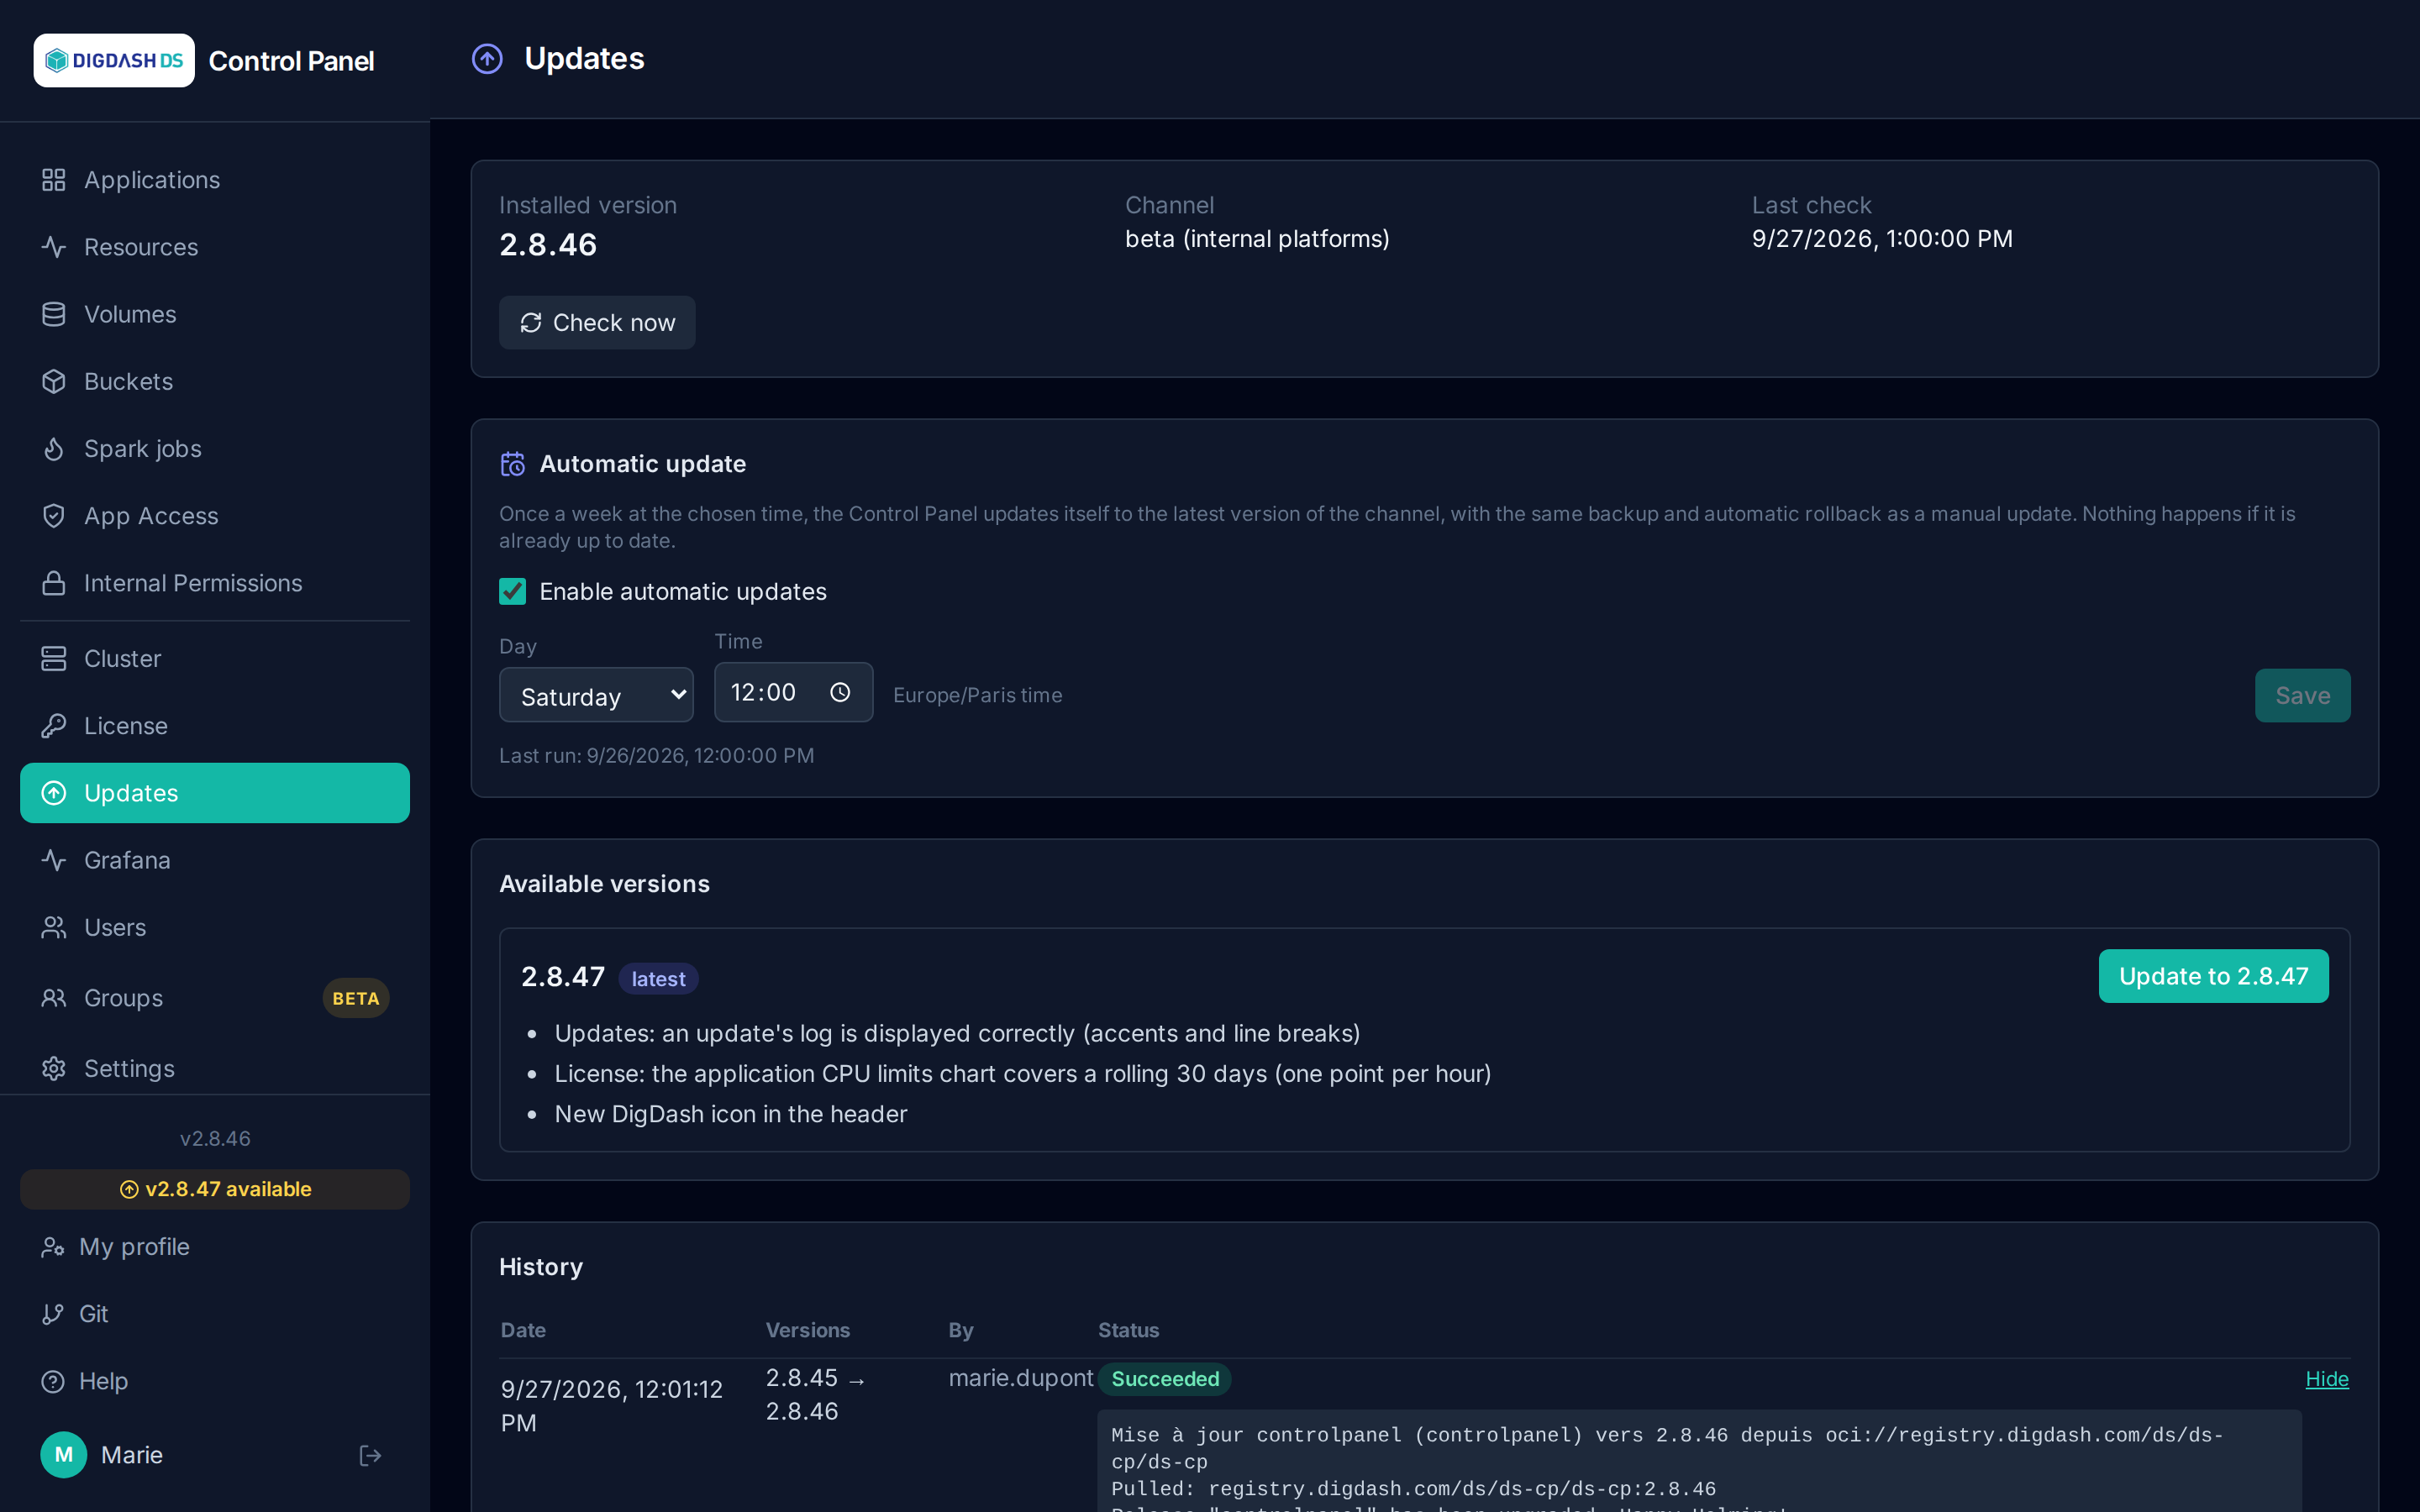This screenshot has height=1512, width=2420.
Task: Click Update to 2.8.47 button
Action: click(x=2213, y=976)
